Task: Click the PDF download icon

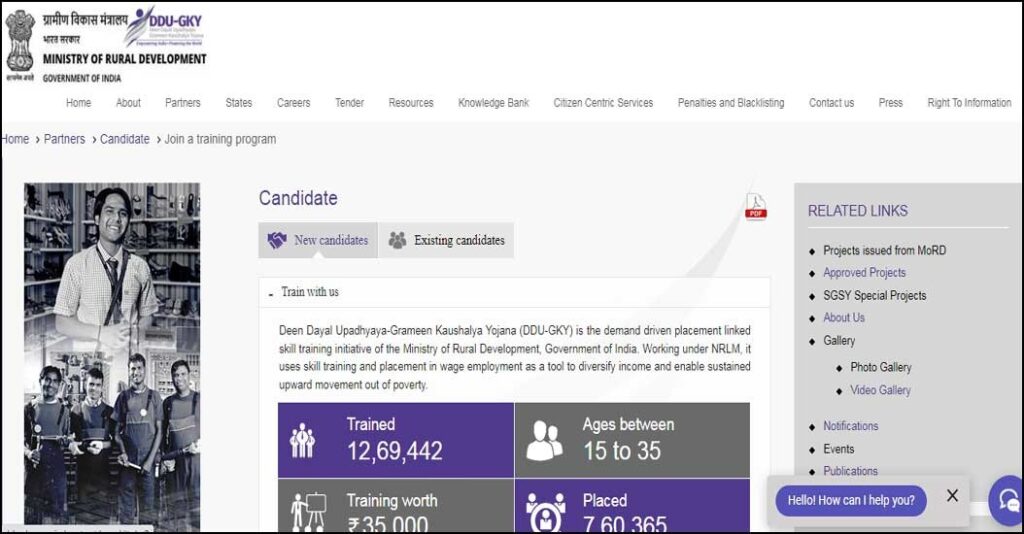Action: click(x=756, y=207)
